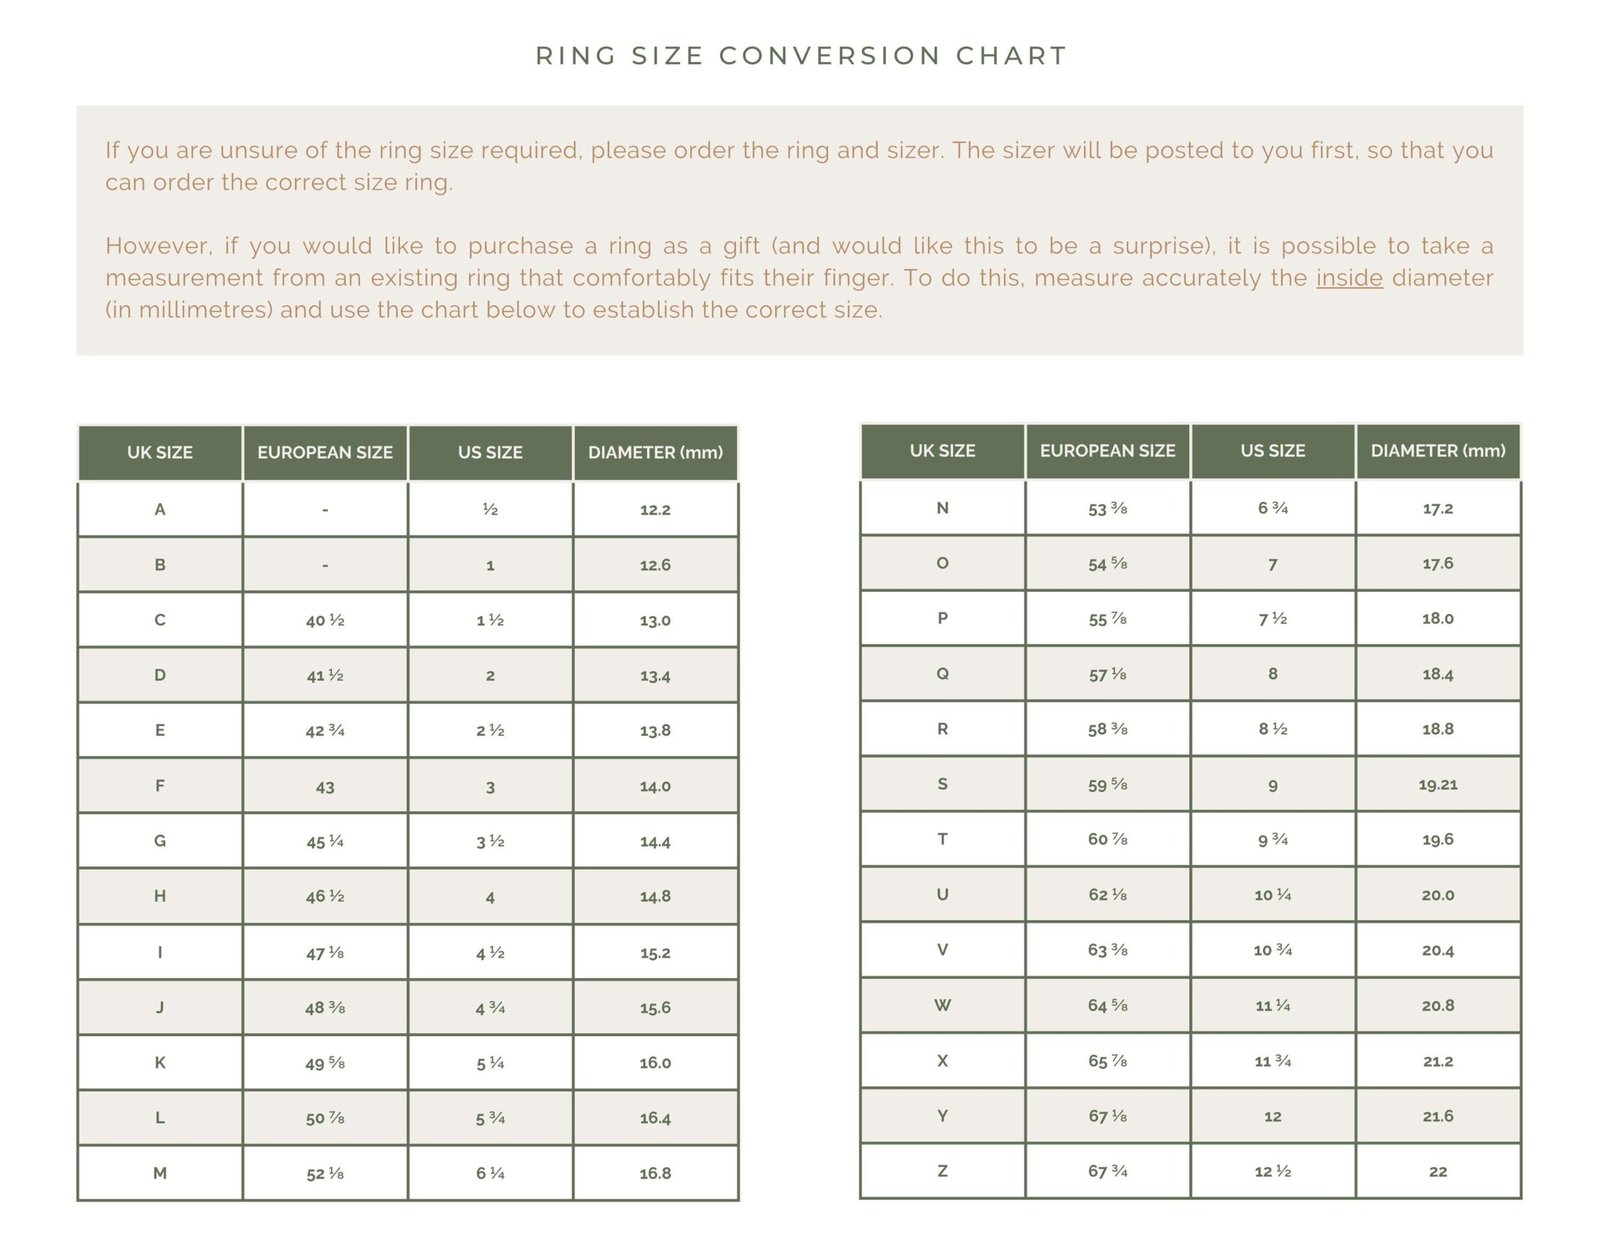
Task: Click the European size 43 cell
Action: point(325,787)
